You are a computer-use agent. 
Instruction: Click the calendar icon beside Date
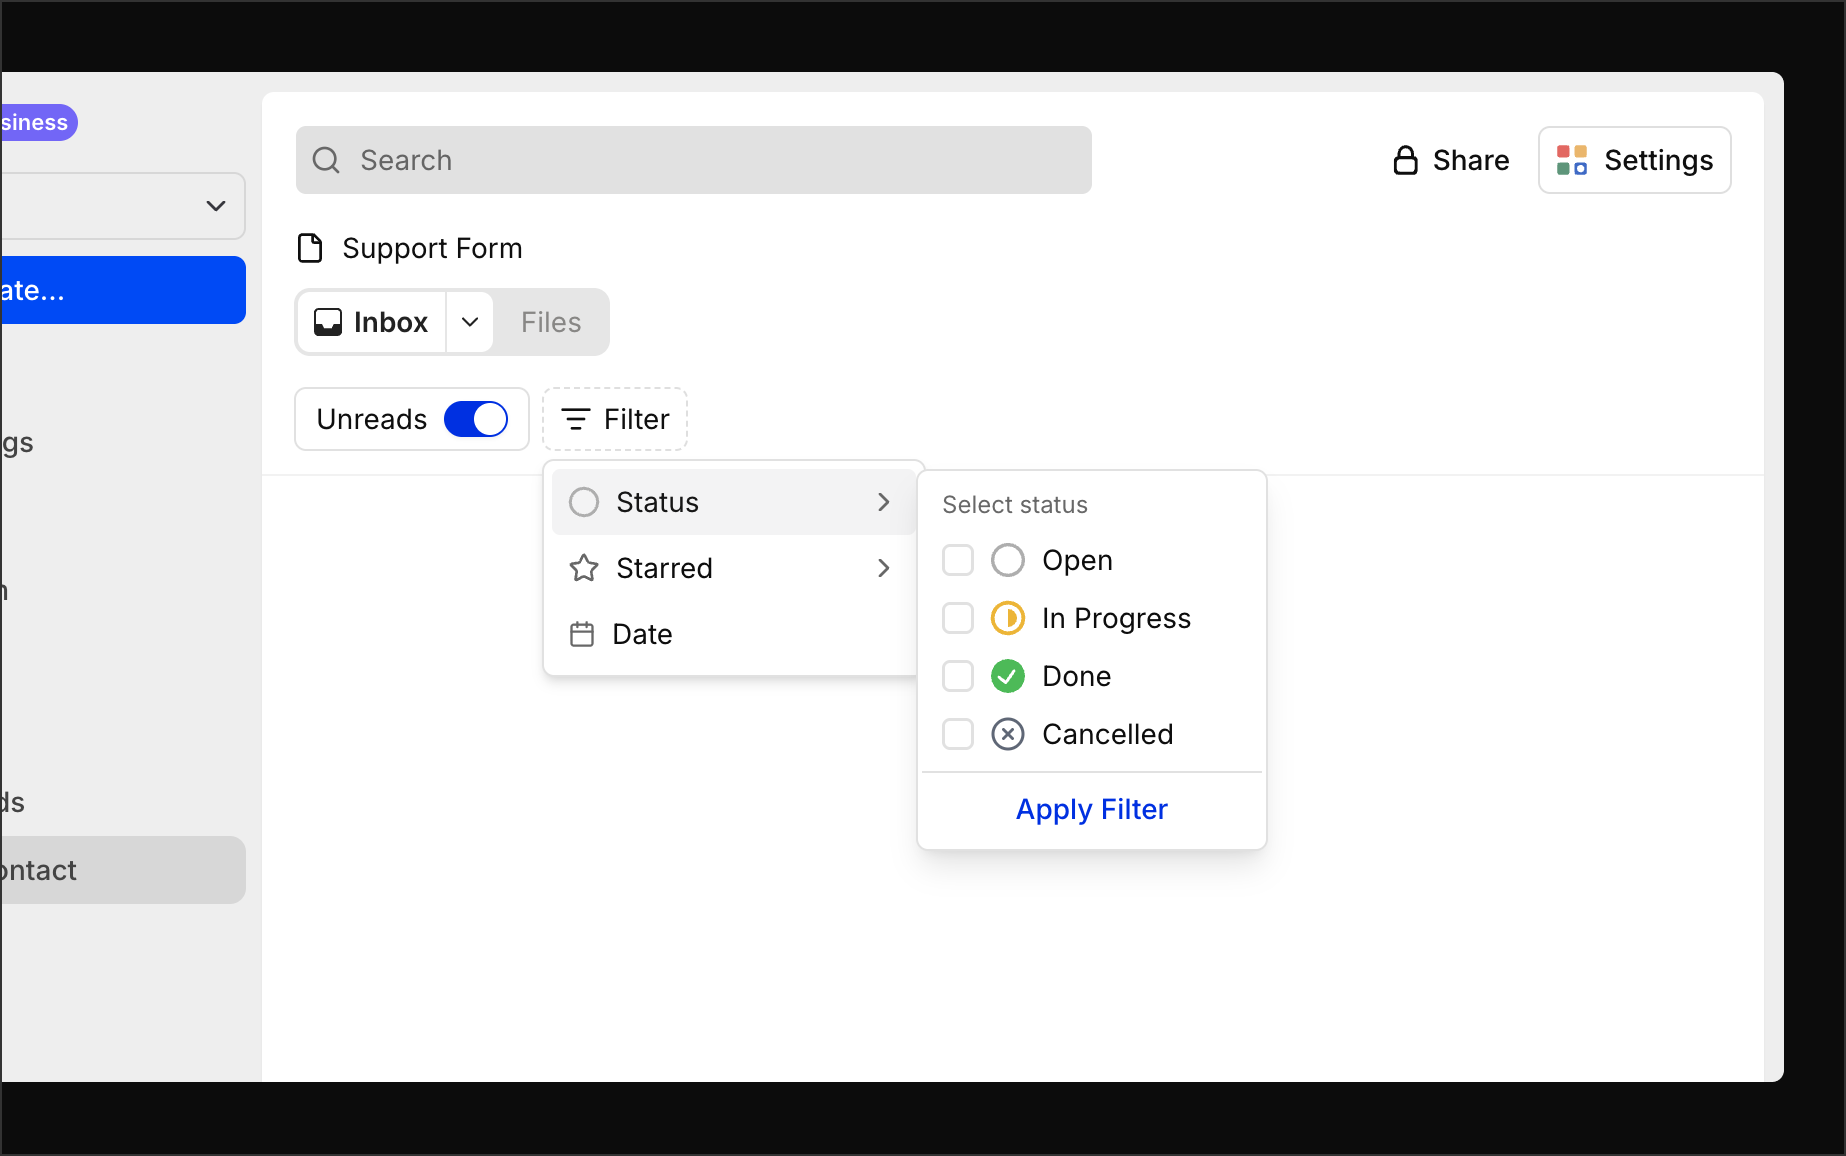click(x=583, y=633)
